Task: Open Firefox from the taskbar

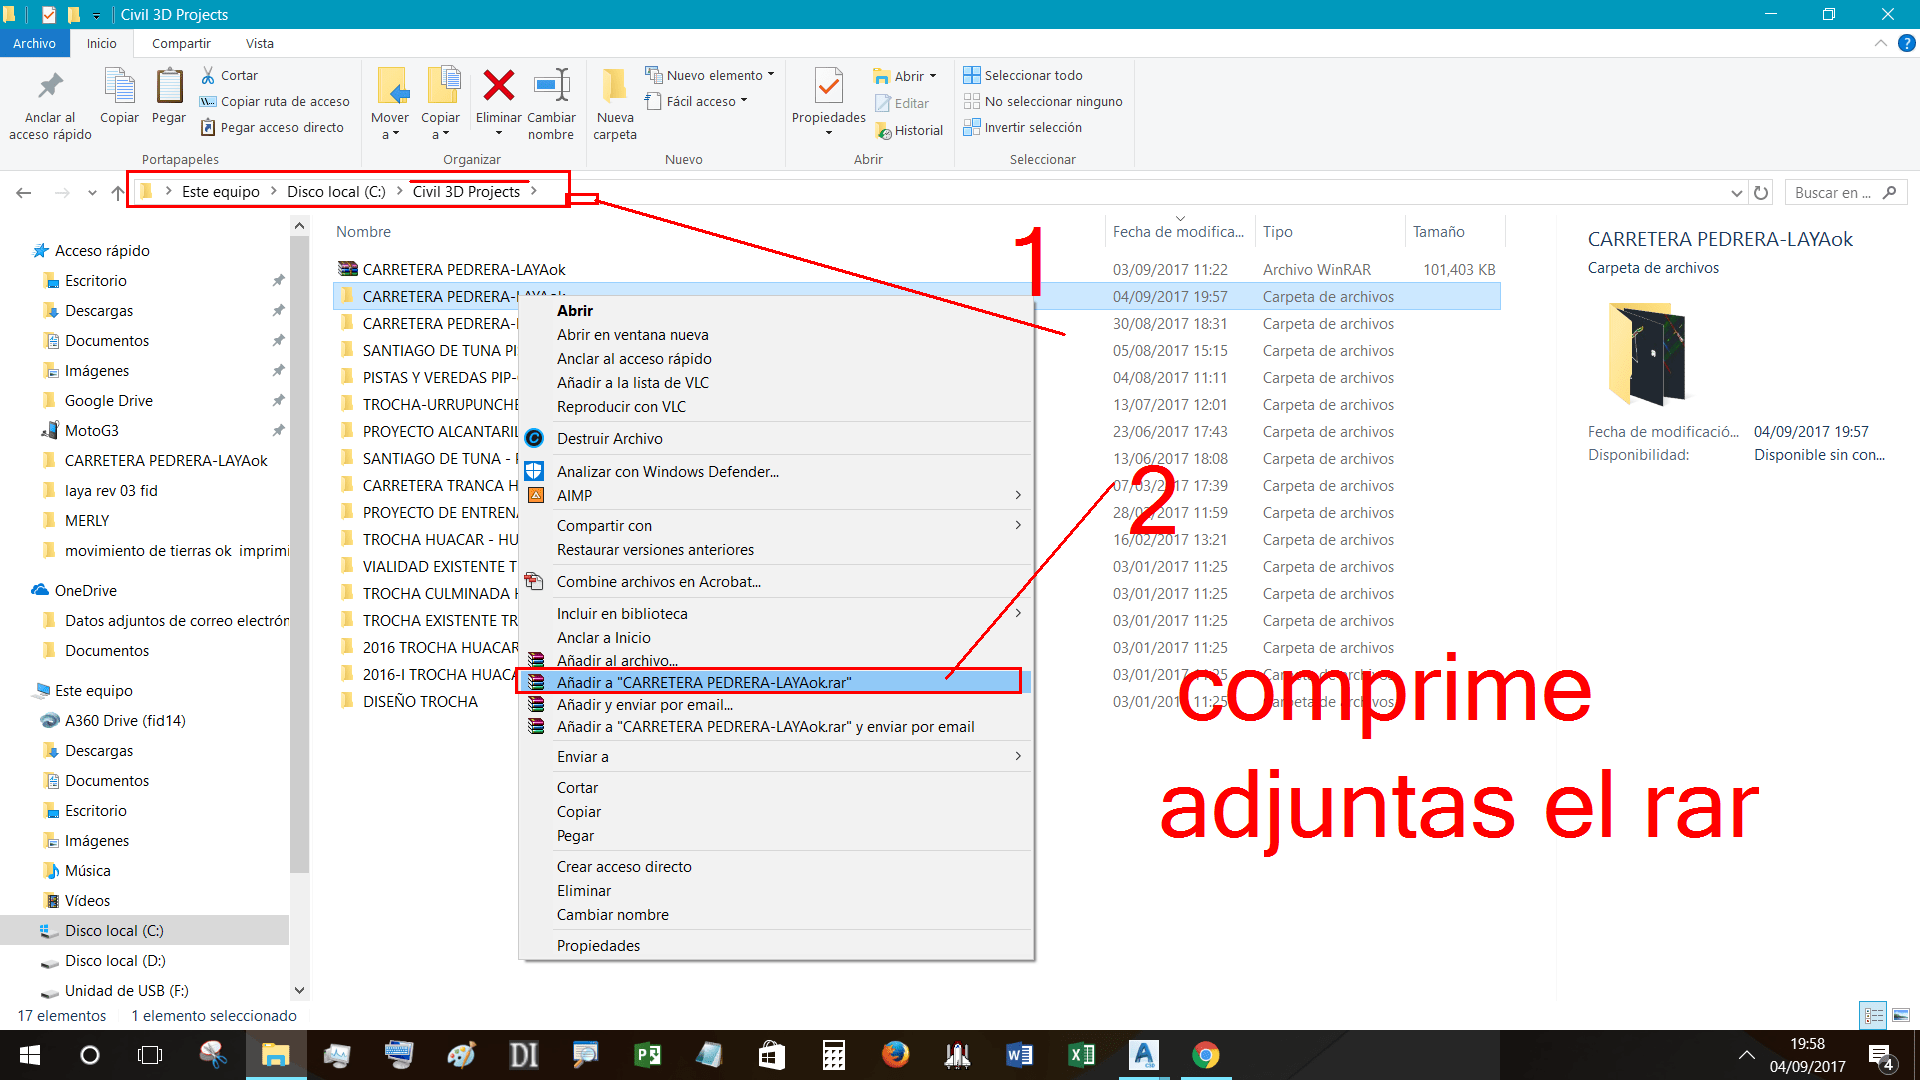Action: coord(895,1055)
